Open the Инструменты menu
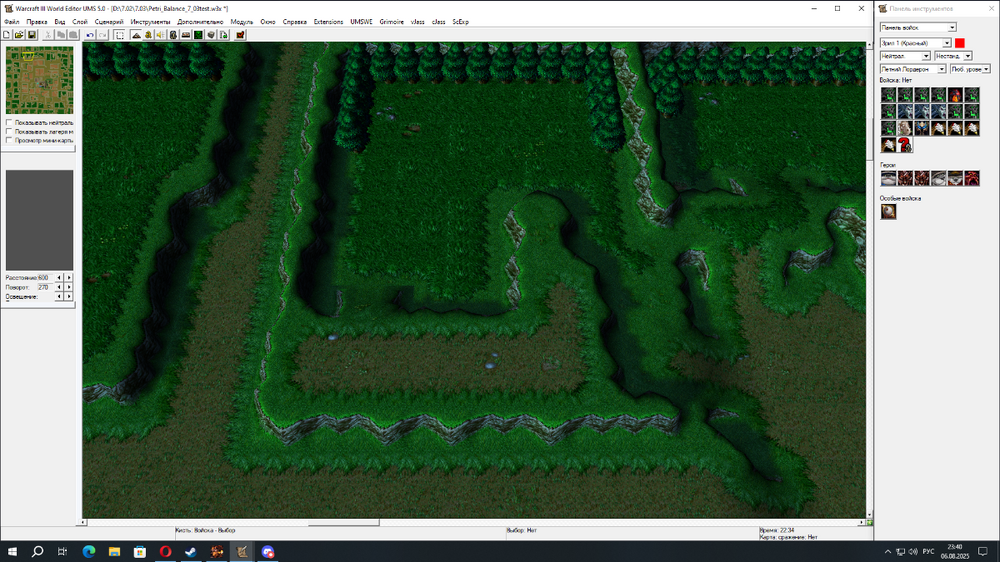This screenshot has height=562, width=1000. [x=150, y=21]
